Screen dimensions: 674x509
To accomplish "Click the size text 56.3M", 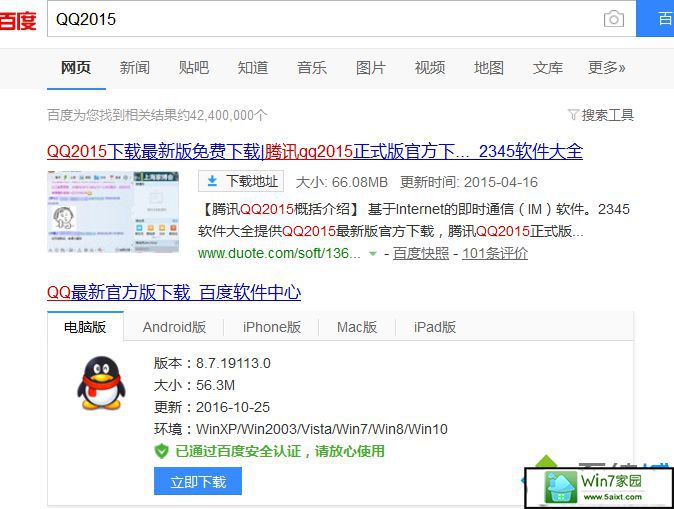I will pos(215,385).
